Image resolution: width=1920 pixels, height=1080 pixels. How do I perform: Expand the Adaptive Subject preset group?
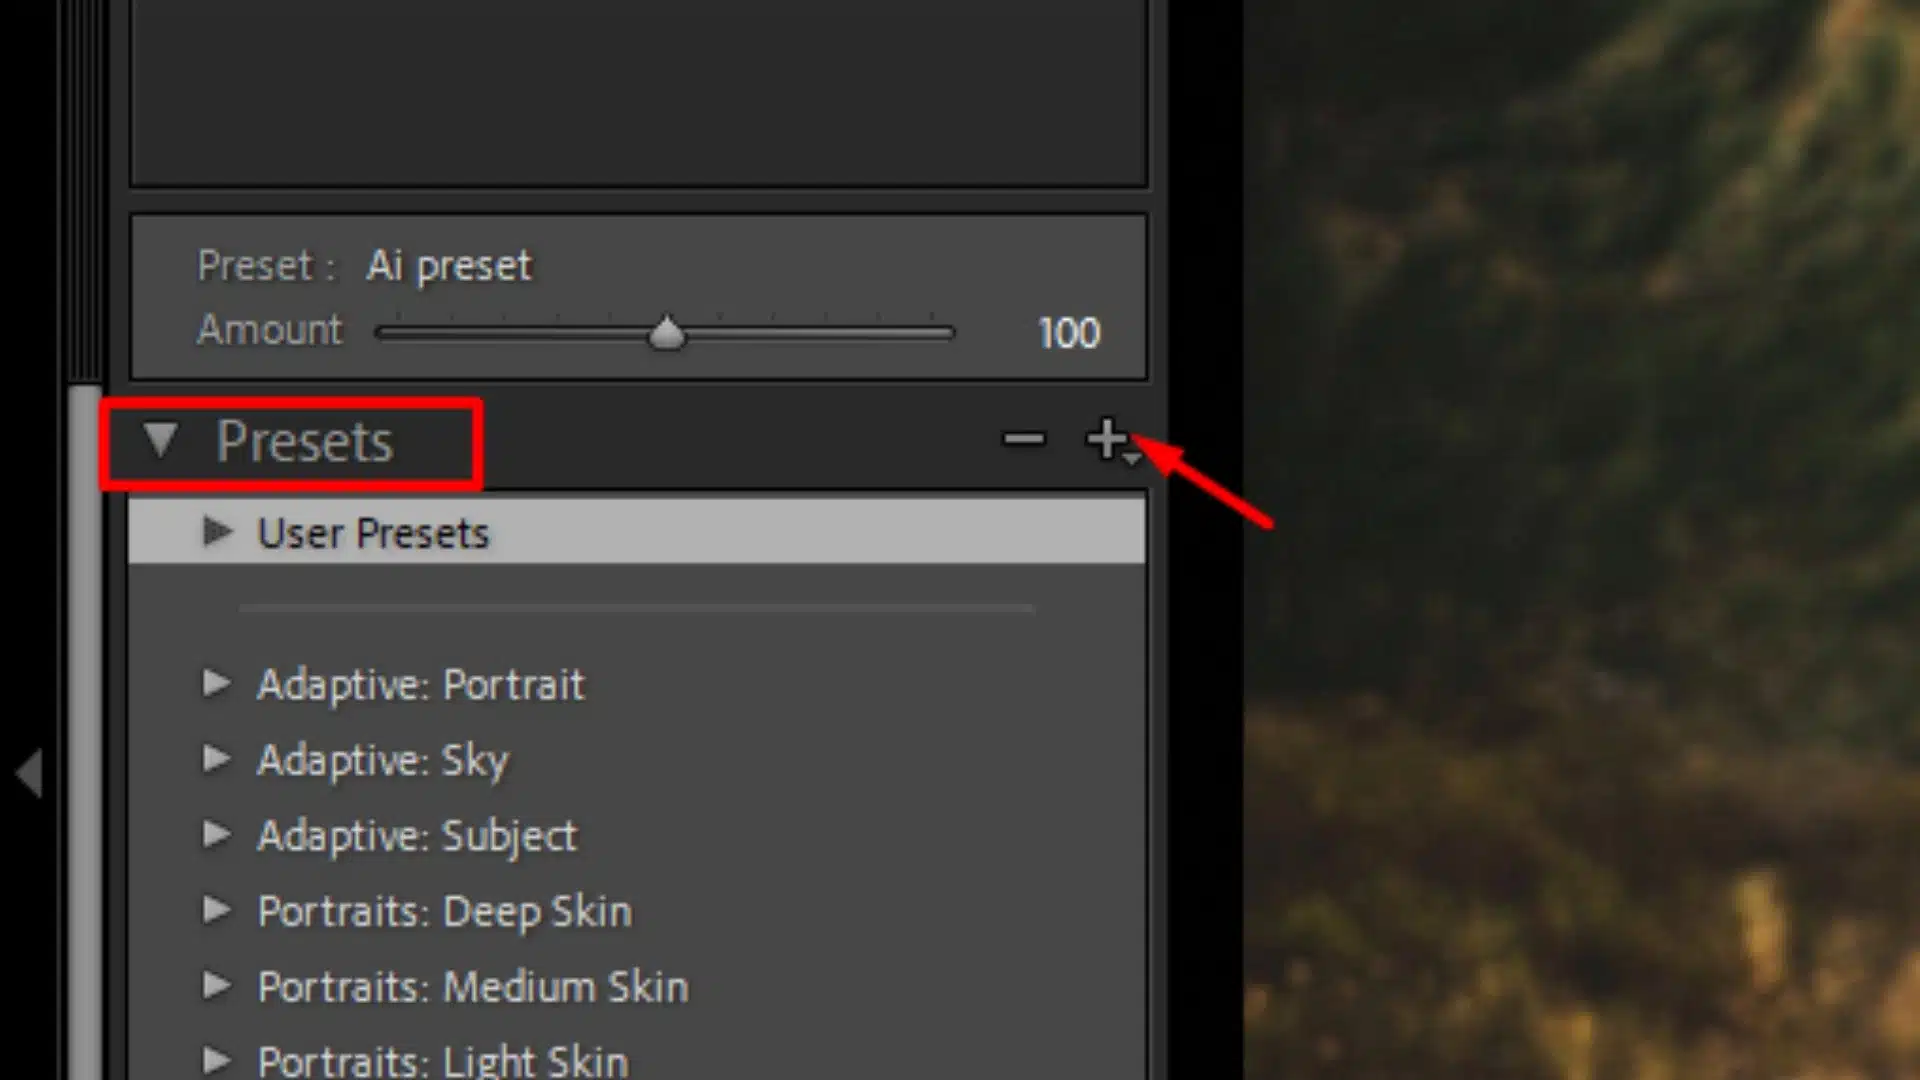pos(216,835)
